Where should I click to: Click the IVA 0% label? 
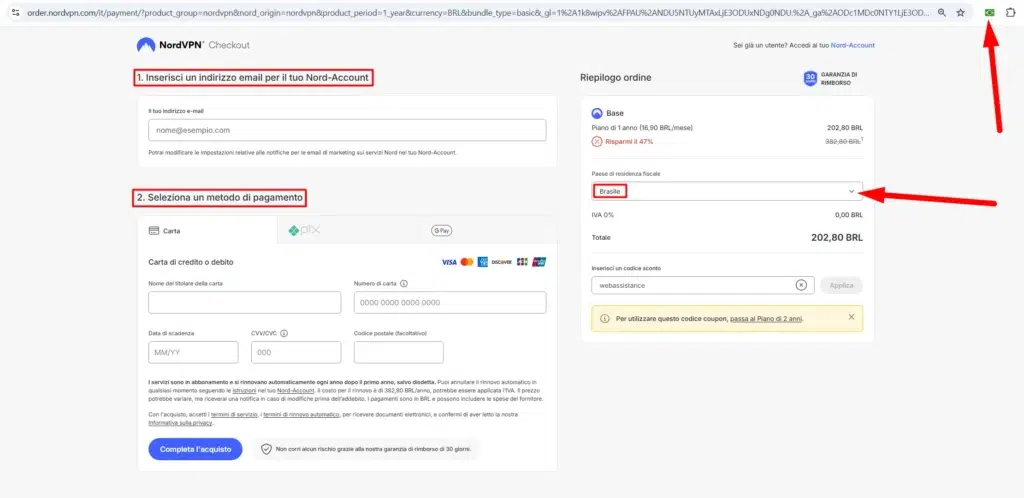(x=603, y=214)
